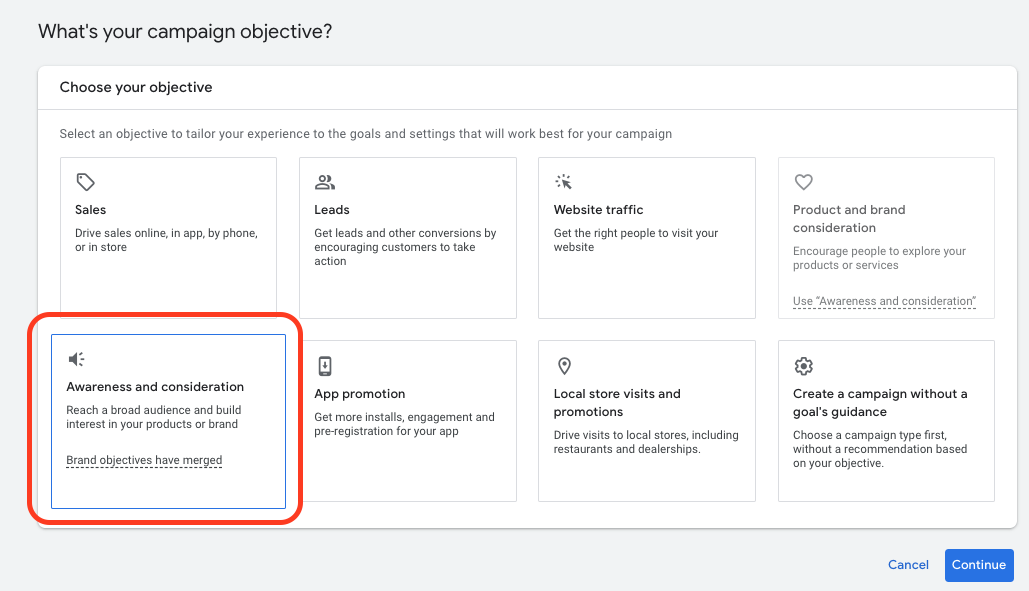Select App promotion objective title
The width and height of the screenshot is (1029, 591).
point(359,394)
